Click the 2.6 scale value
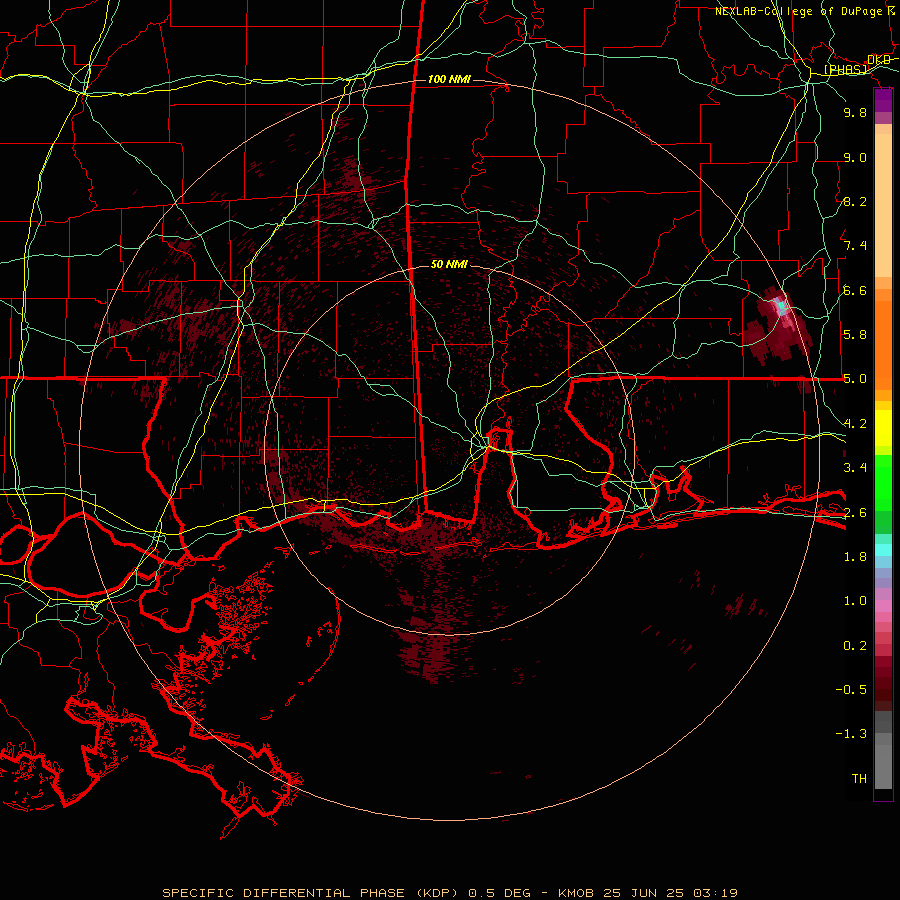This screenshot has height=900, width=900. [x=855, y=513]
